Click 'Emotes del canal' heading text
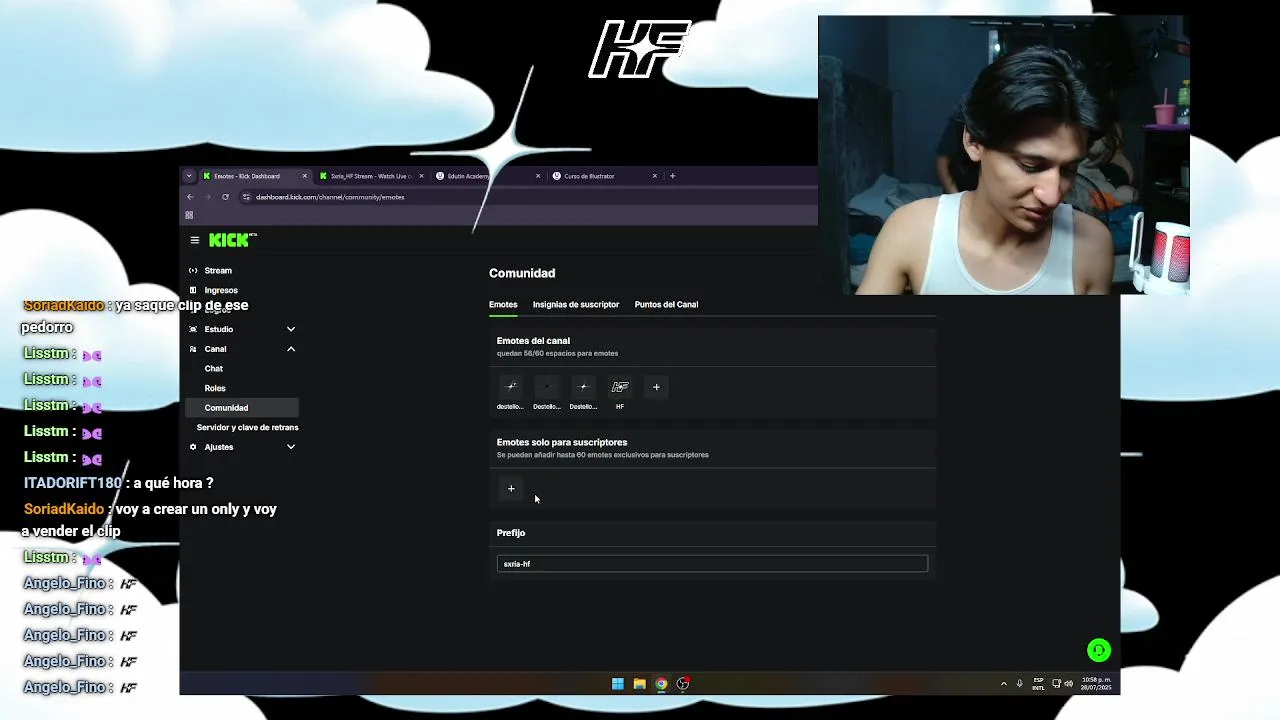Viewport: 1280px width, 720px height. click(533, 341)
